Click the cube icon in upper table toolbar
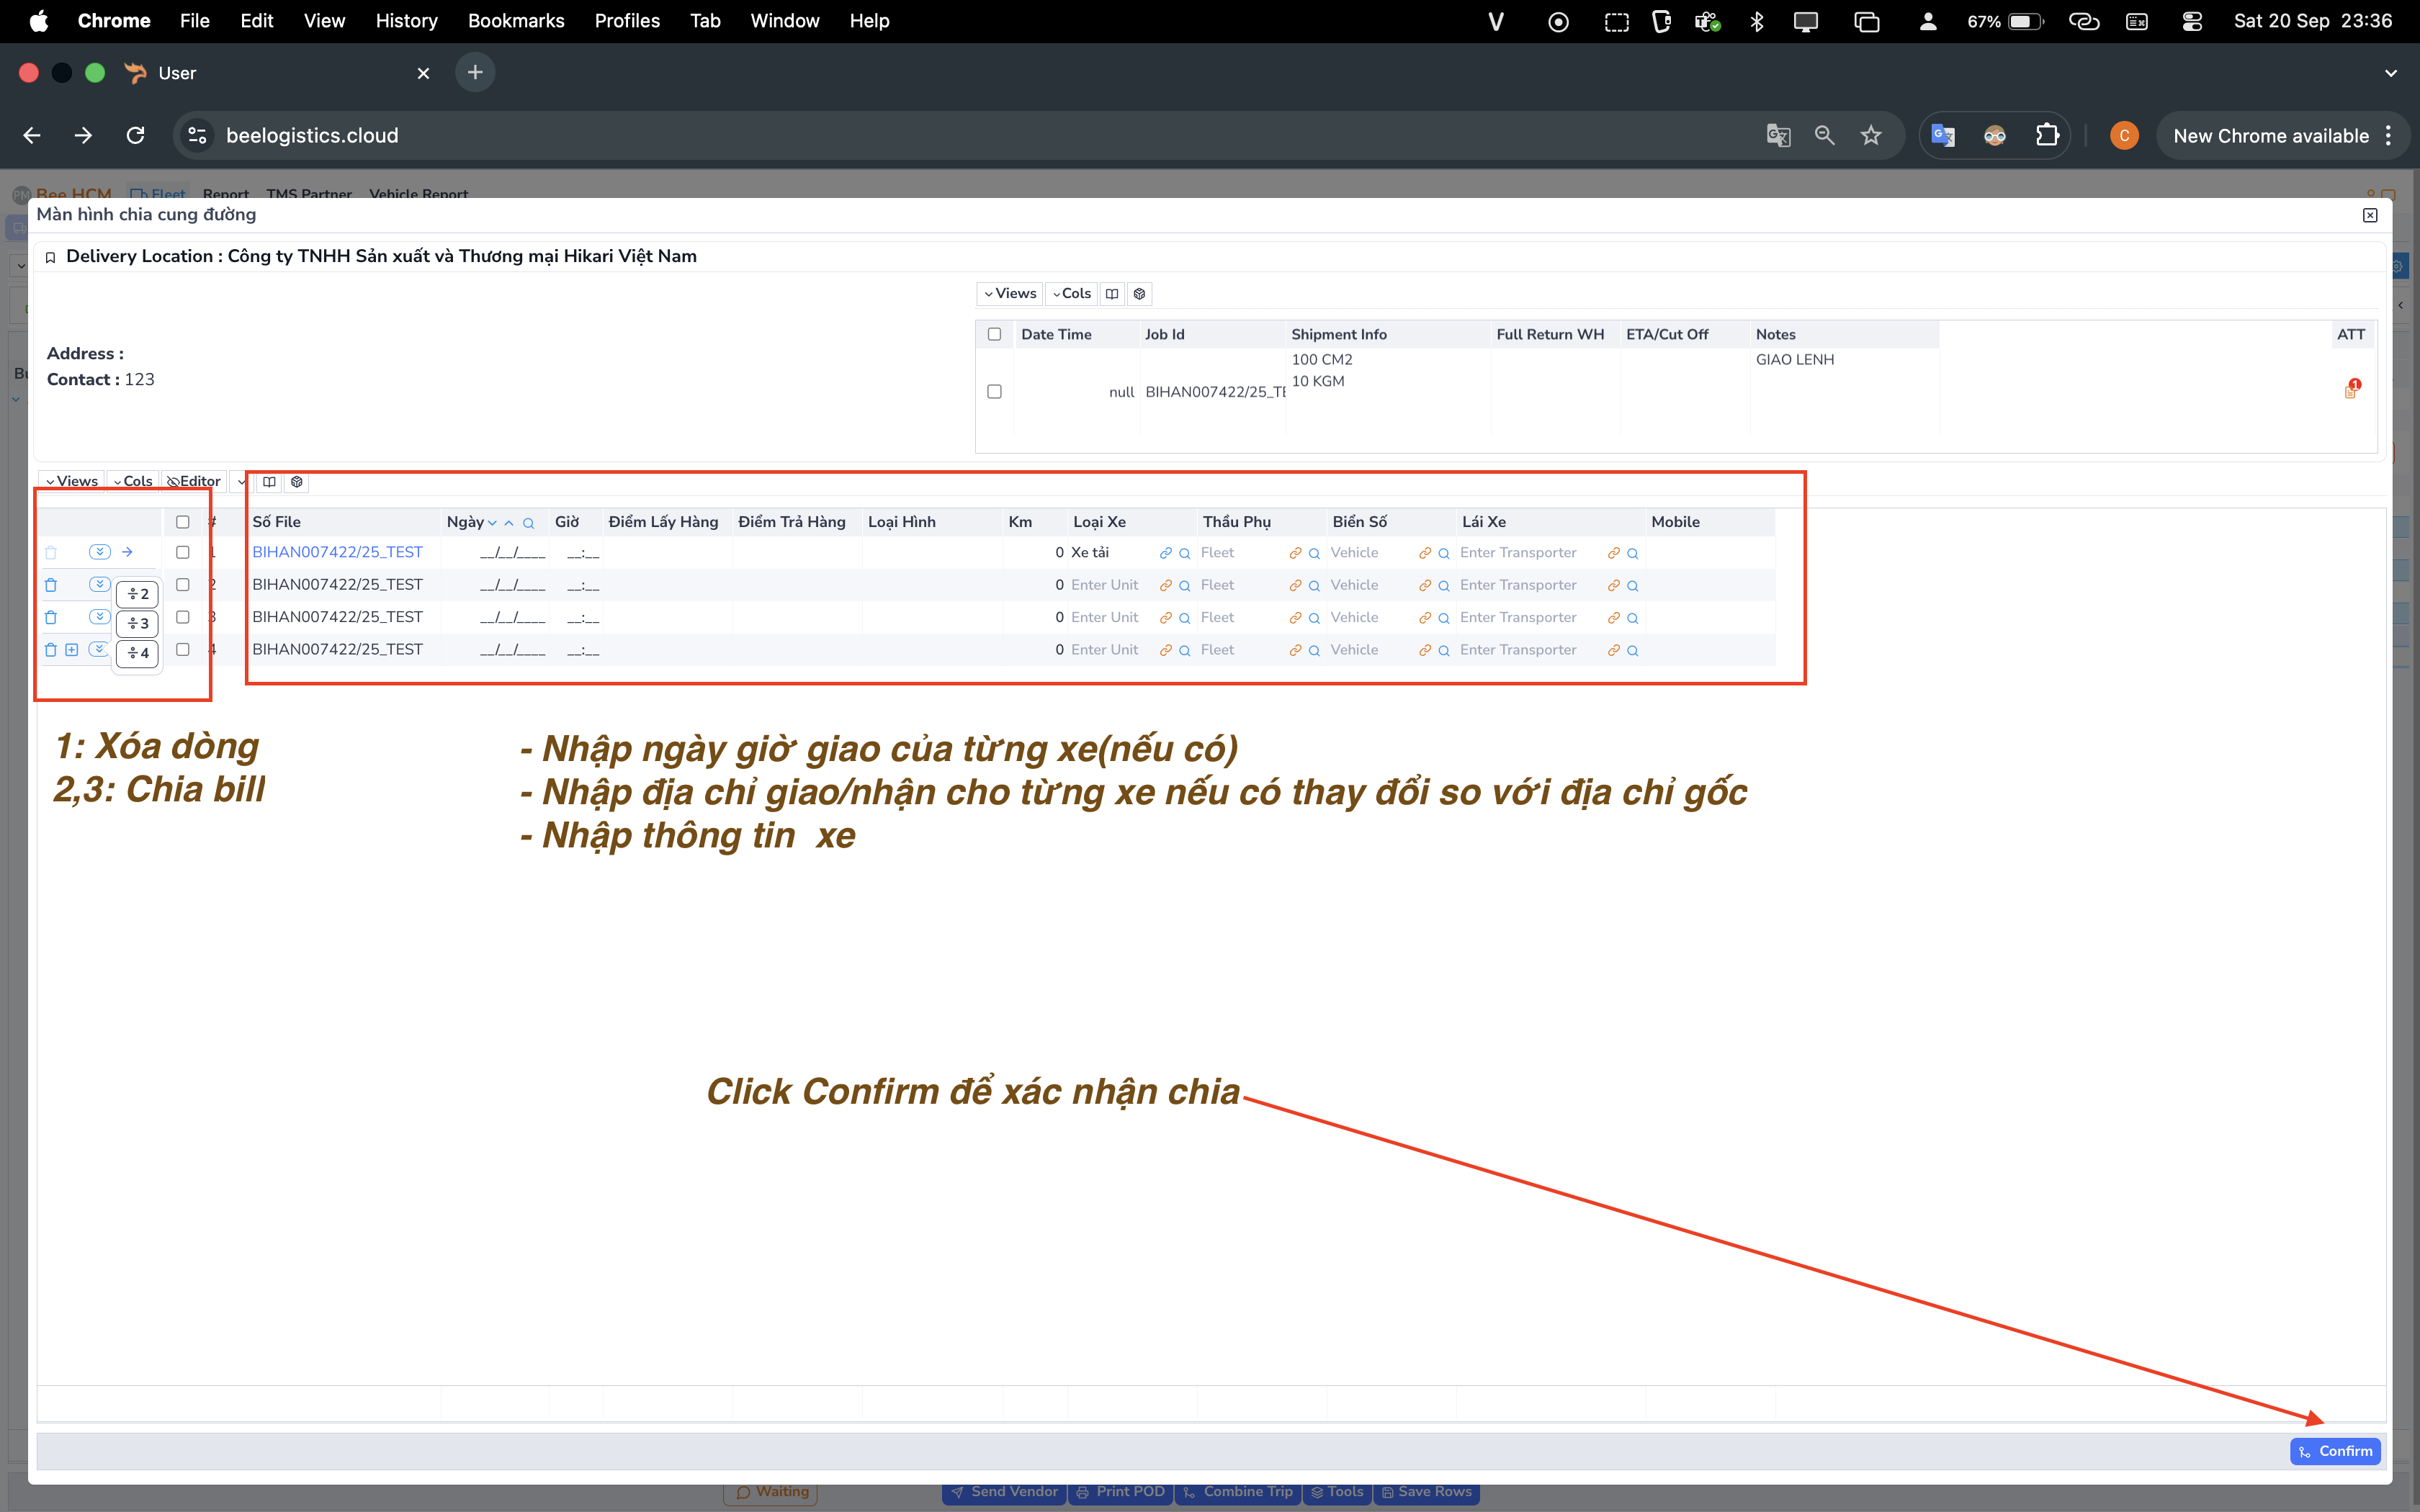 pos(1139,294)
